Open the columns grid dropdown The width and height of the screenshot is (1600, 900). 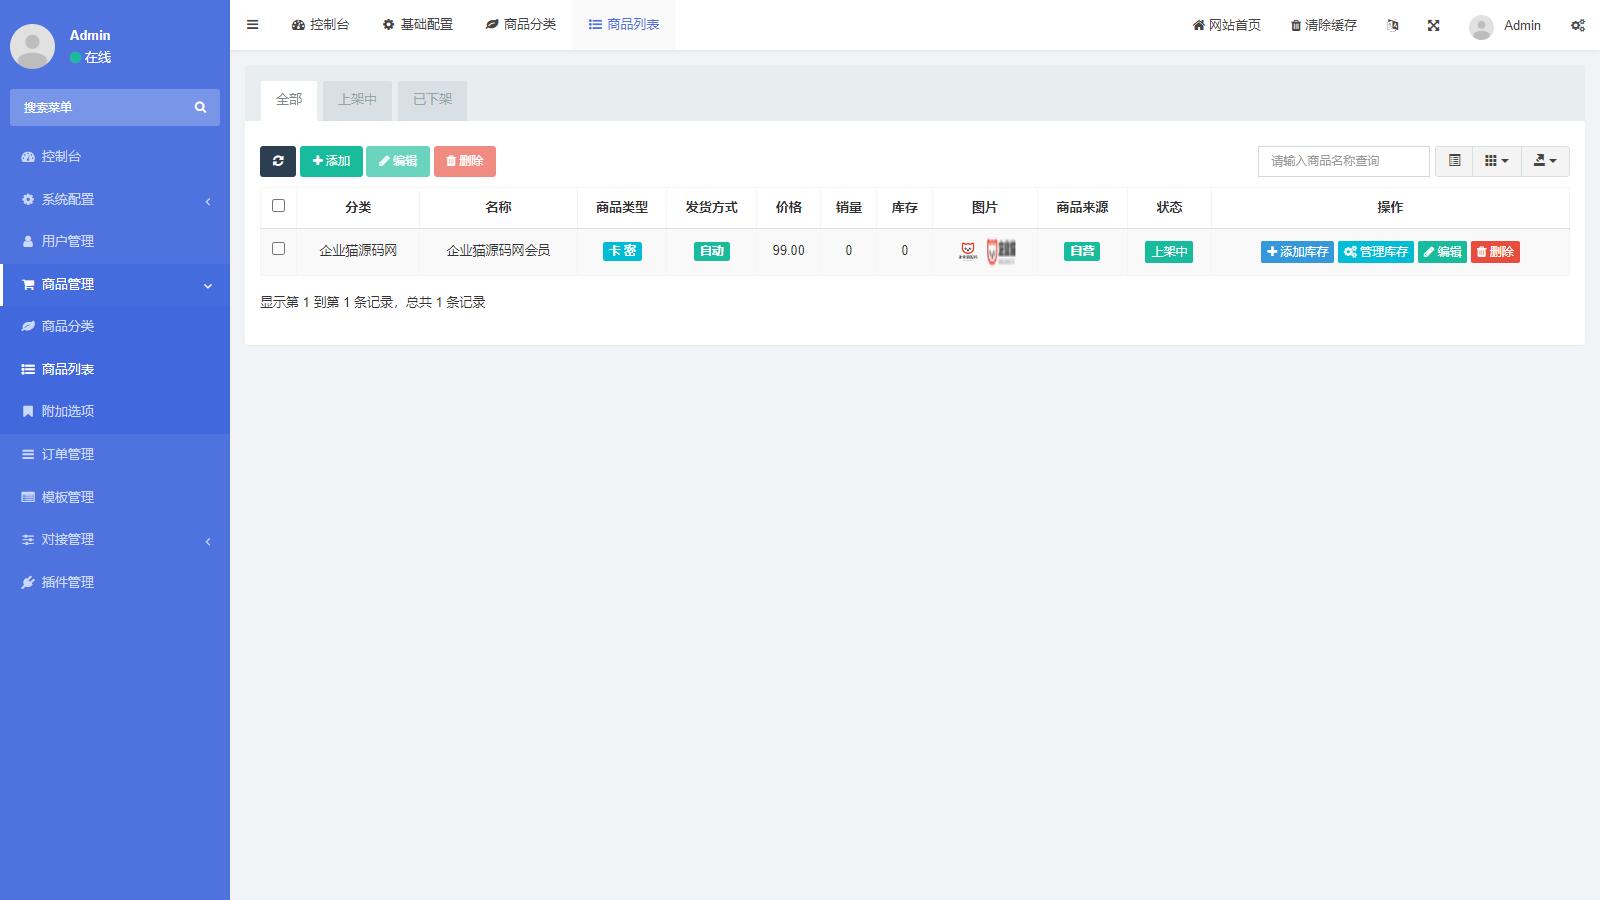coord(1496,161)
